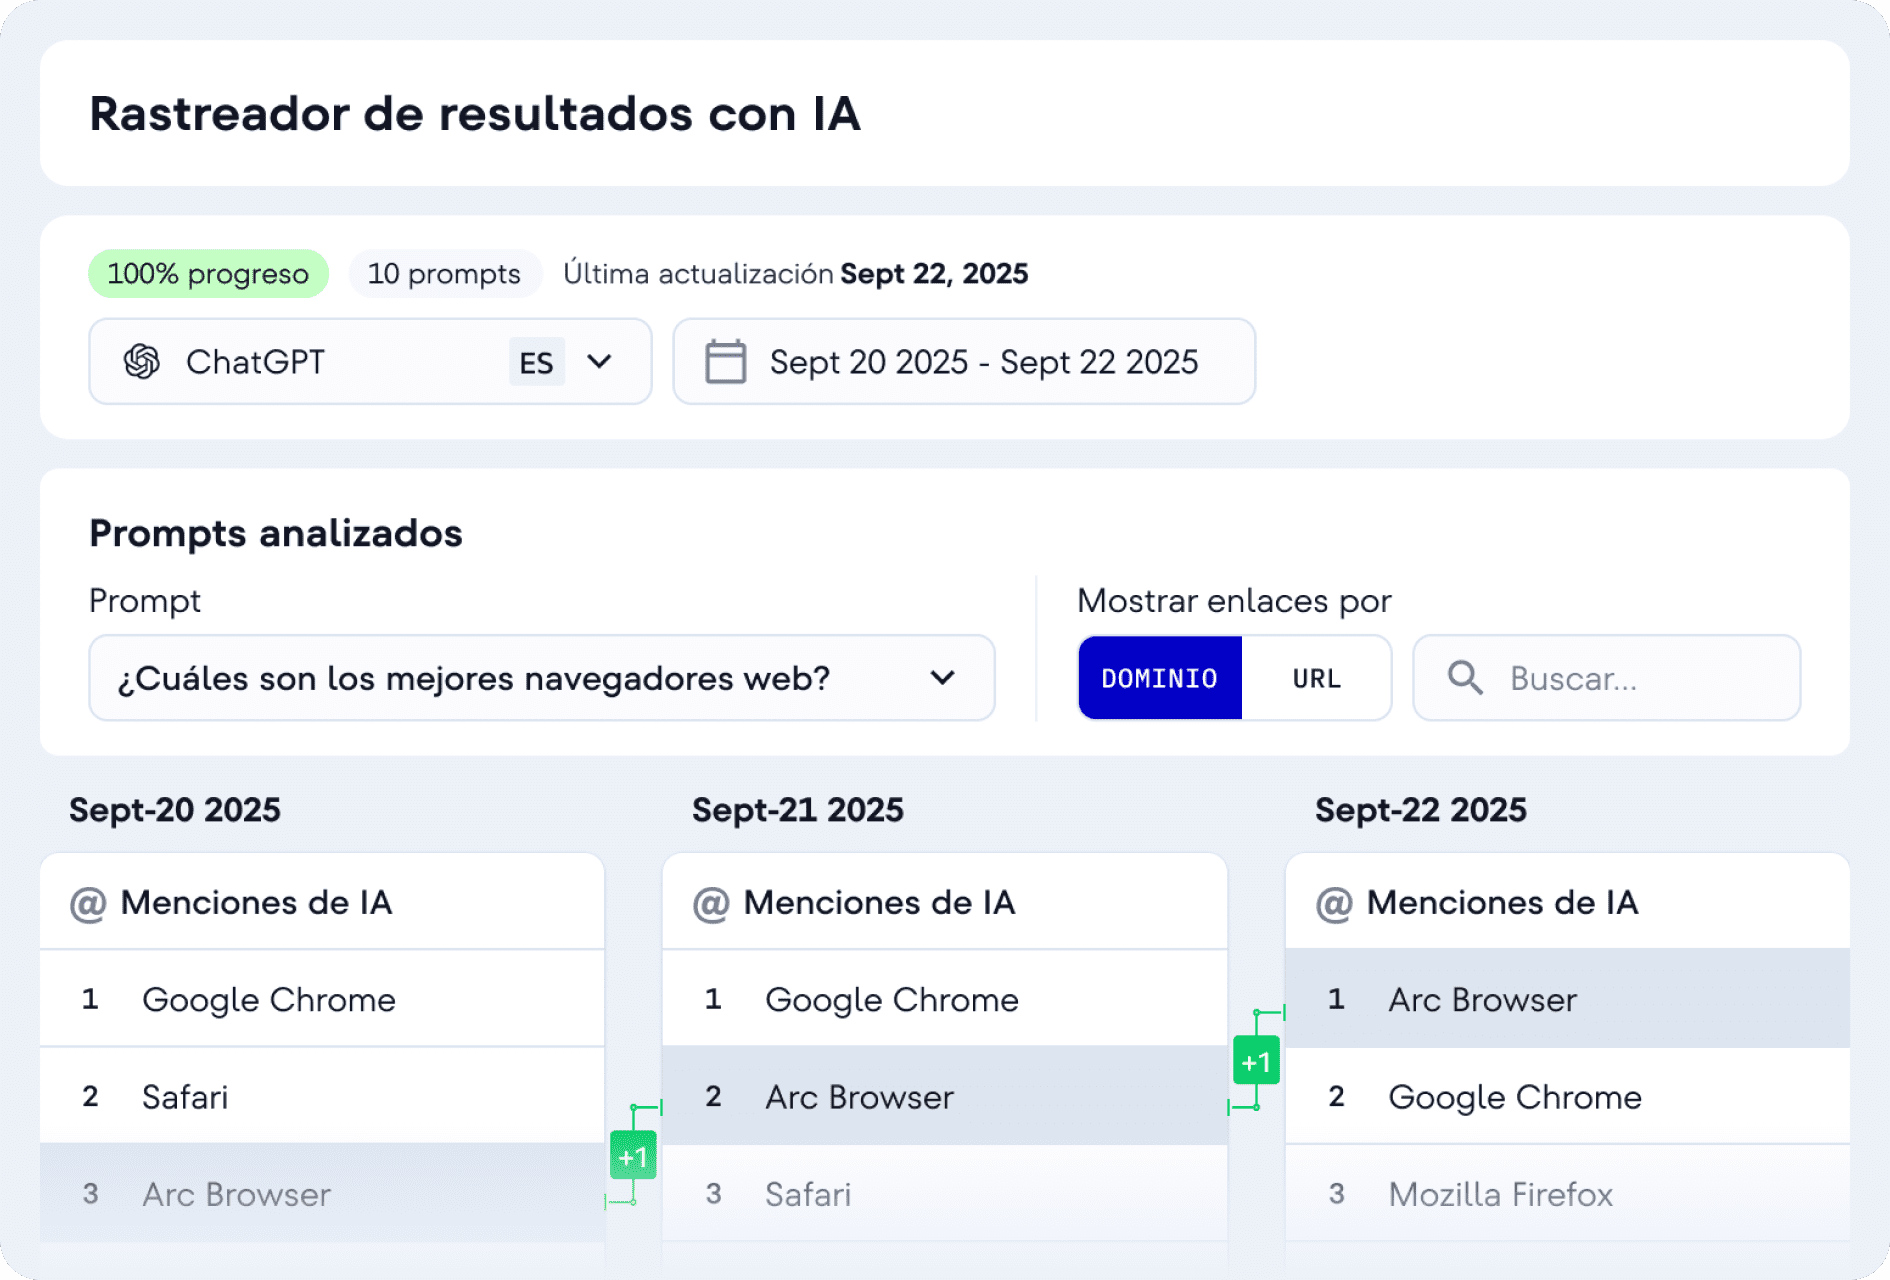The height and width of the screenshot is (1280, 1890).
Task: Select Arc Browser in the Sept-22 ranking
Action: coord(1482,999)
